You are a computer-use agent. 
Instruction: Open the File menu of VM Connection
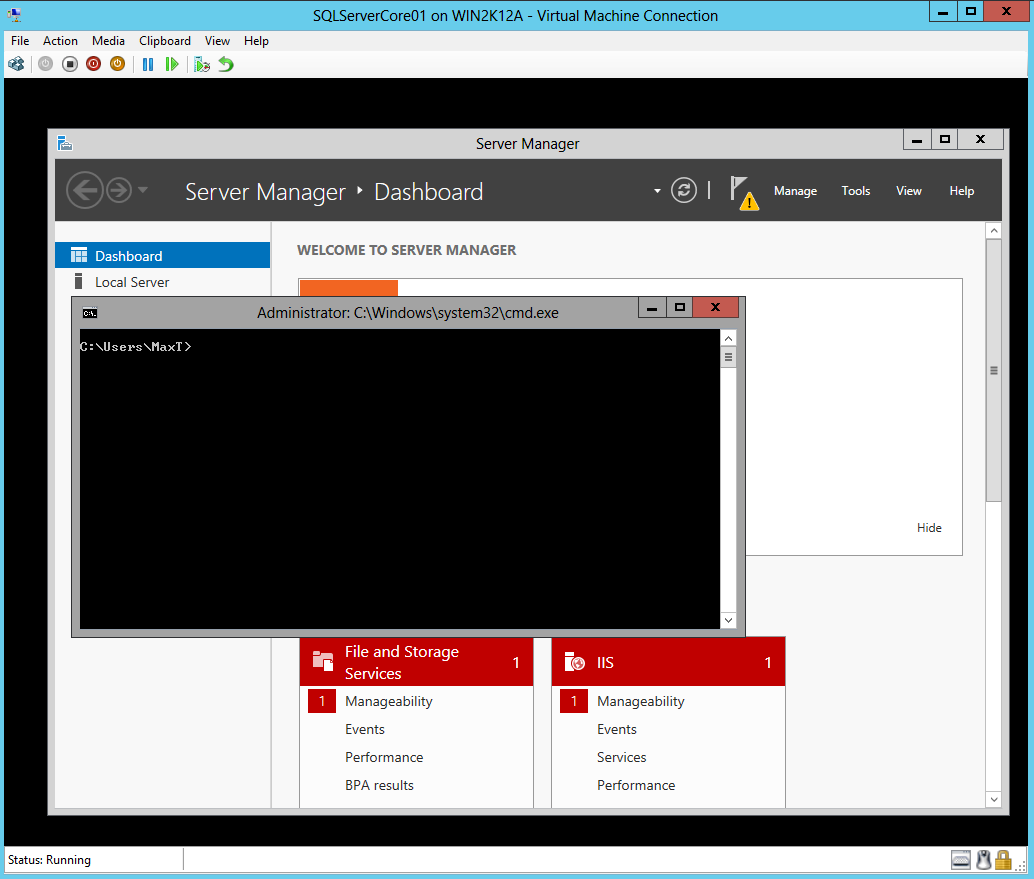[20, 41]
